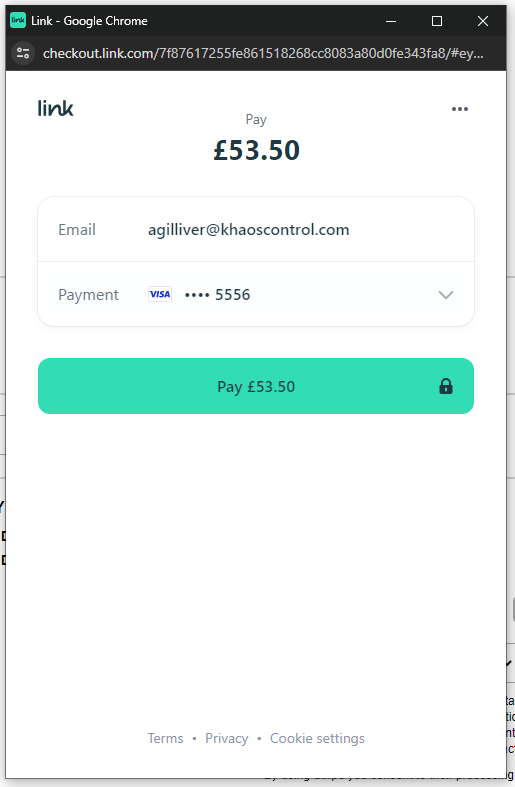Click the Link logo in page header
This screenshot has height=787, width=515.
point(56,108)
